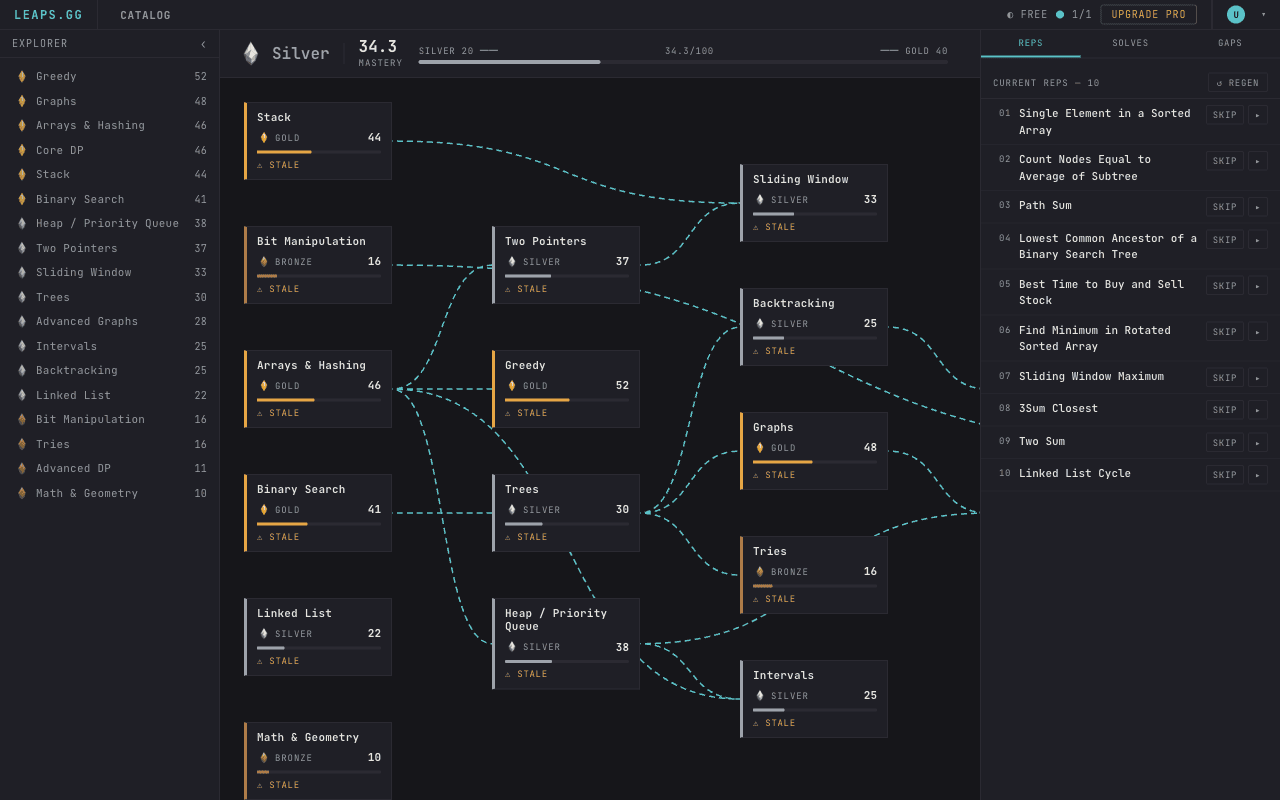This screenshot has width=1280, height=800.
Task: Open the Catalog menu
Action: coord(146,15)
